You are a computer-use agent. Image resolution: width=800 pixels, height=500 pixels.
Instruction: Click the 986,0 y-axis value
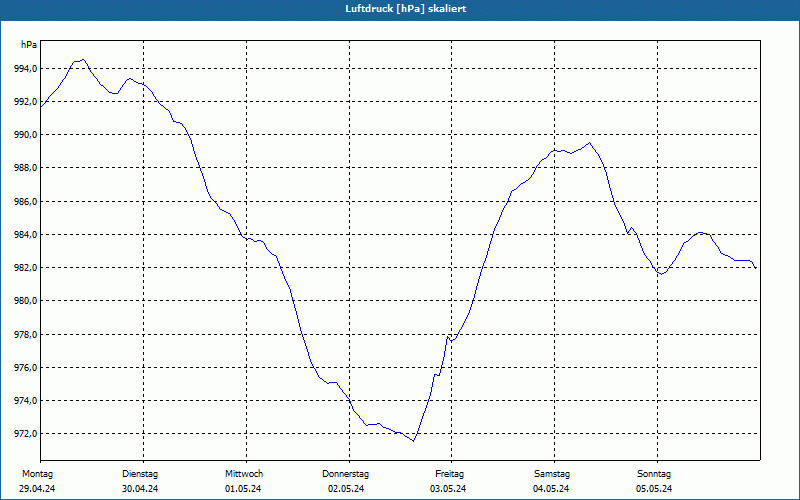point(27,202)
